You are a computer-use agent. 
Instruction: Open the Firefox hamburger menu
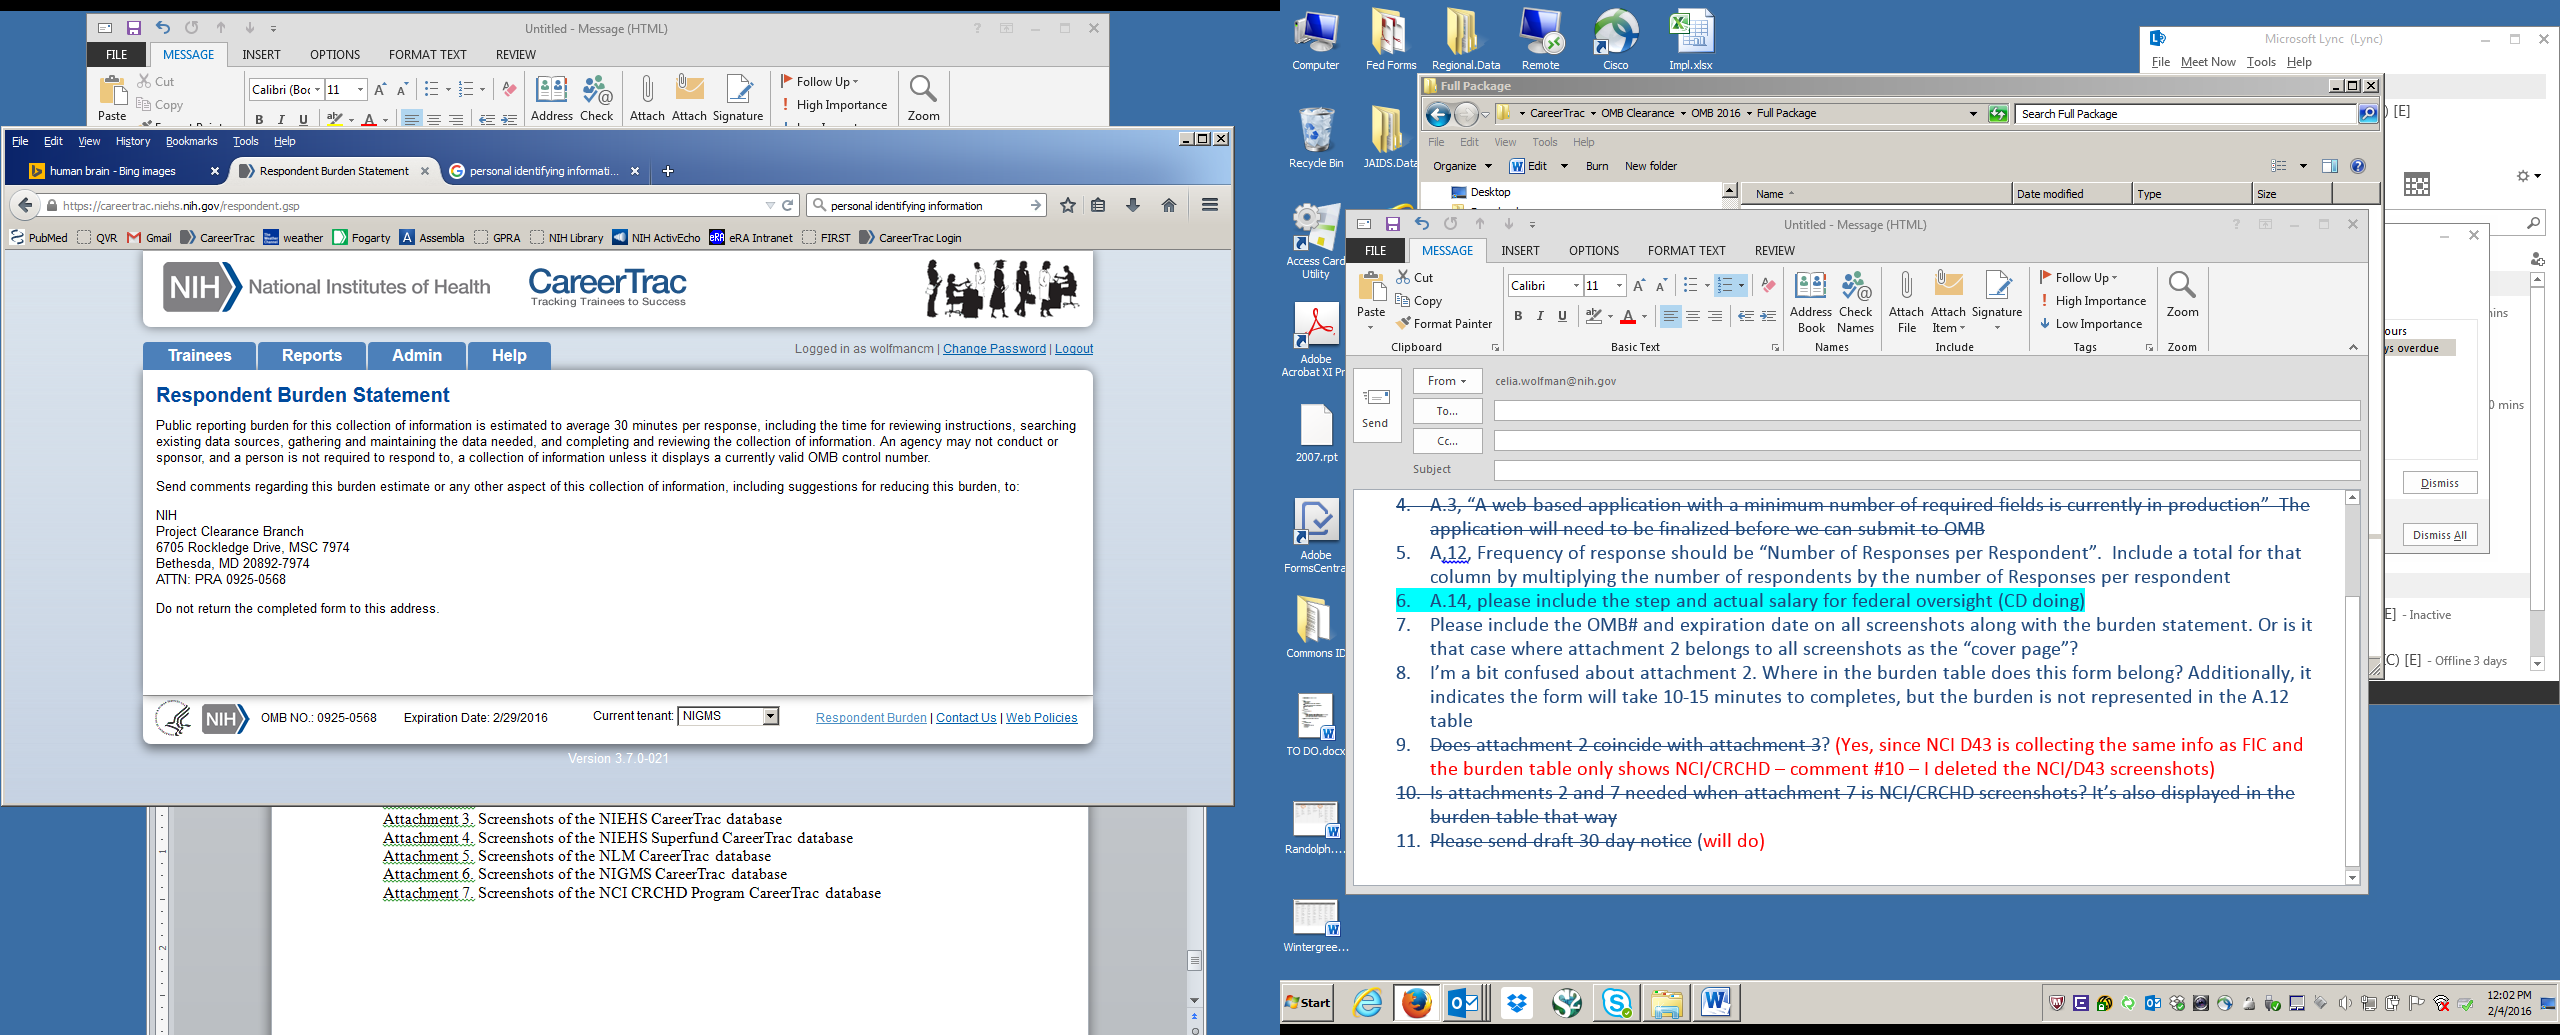1210,205
